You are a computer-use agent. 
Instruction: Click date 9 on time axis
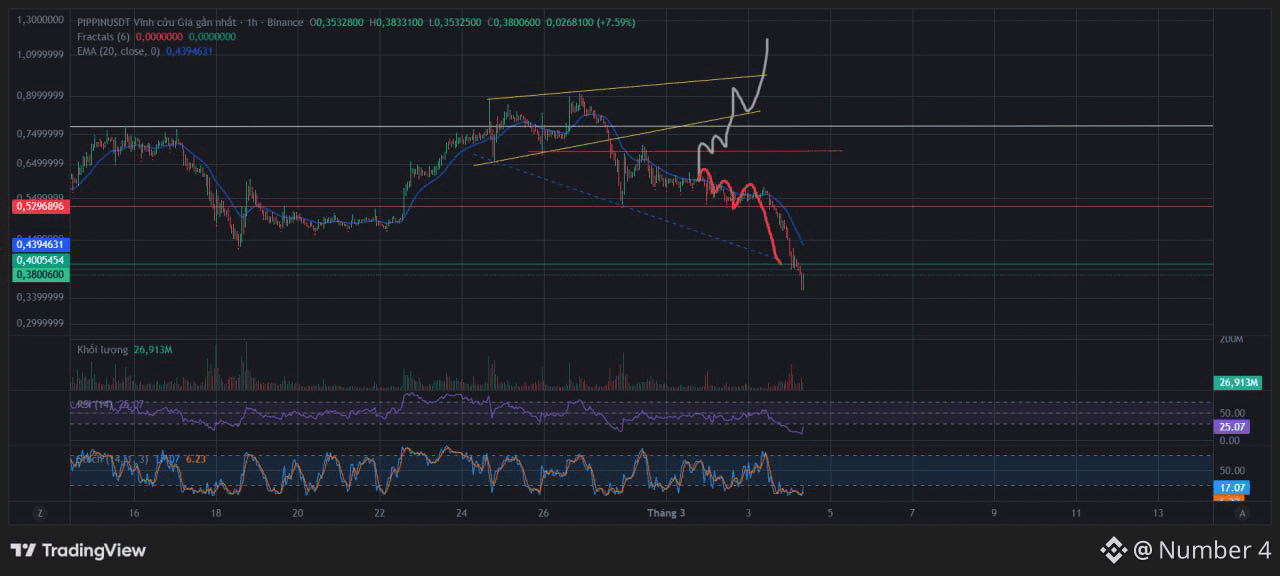click(994, 513)
